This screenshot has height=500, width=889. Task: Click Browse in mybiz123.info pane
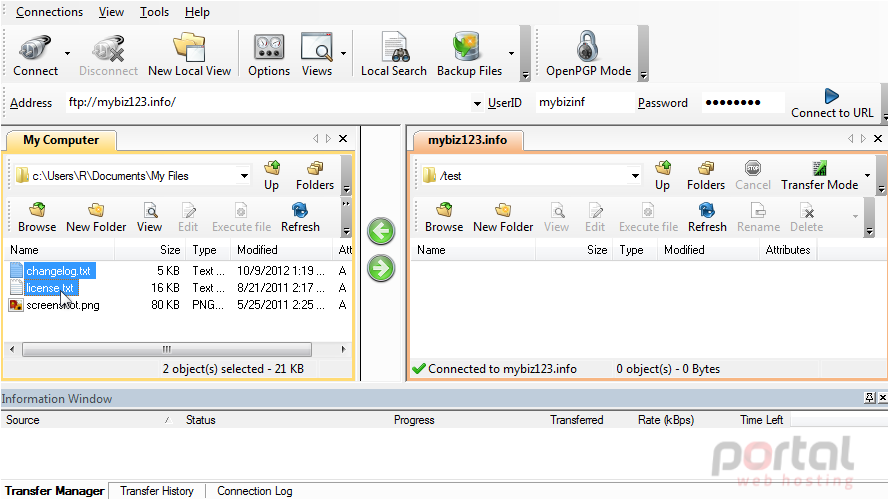coord(444,218)
